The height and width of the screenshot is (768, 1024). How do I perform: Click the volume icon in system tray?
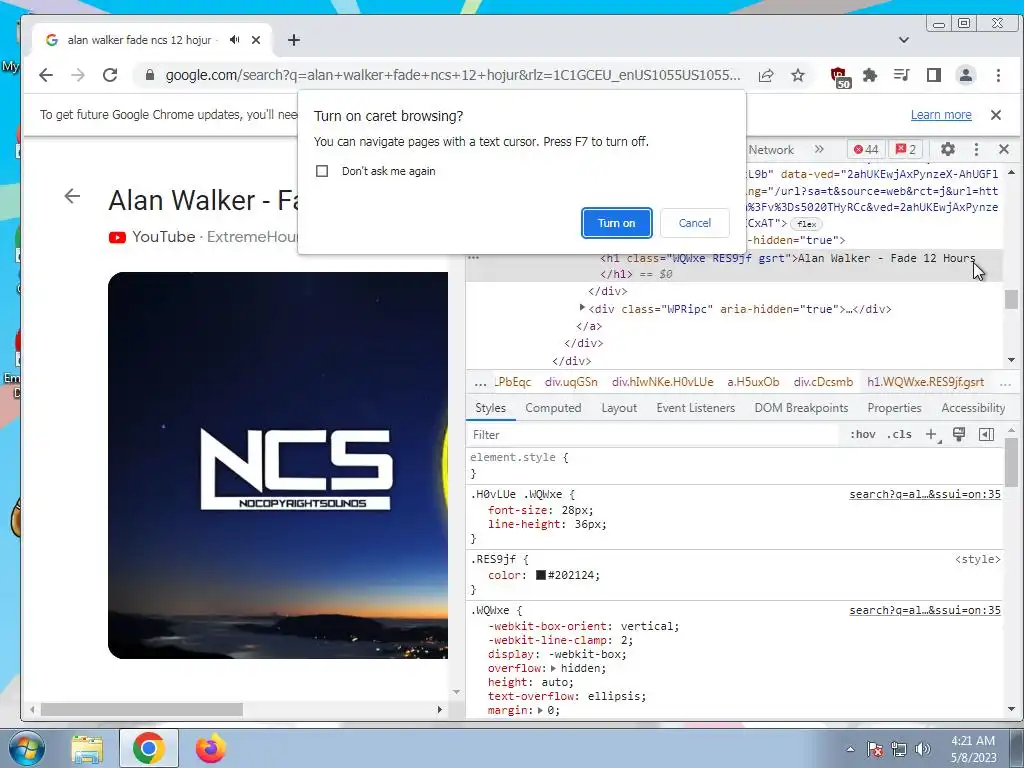point(923,749)
